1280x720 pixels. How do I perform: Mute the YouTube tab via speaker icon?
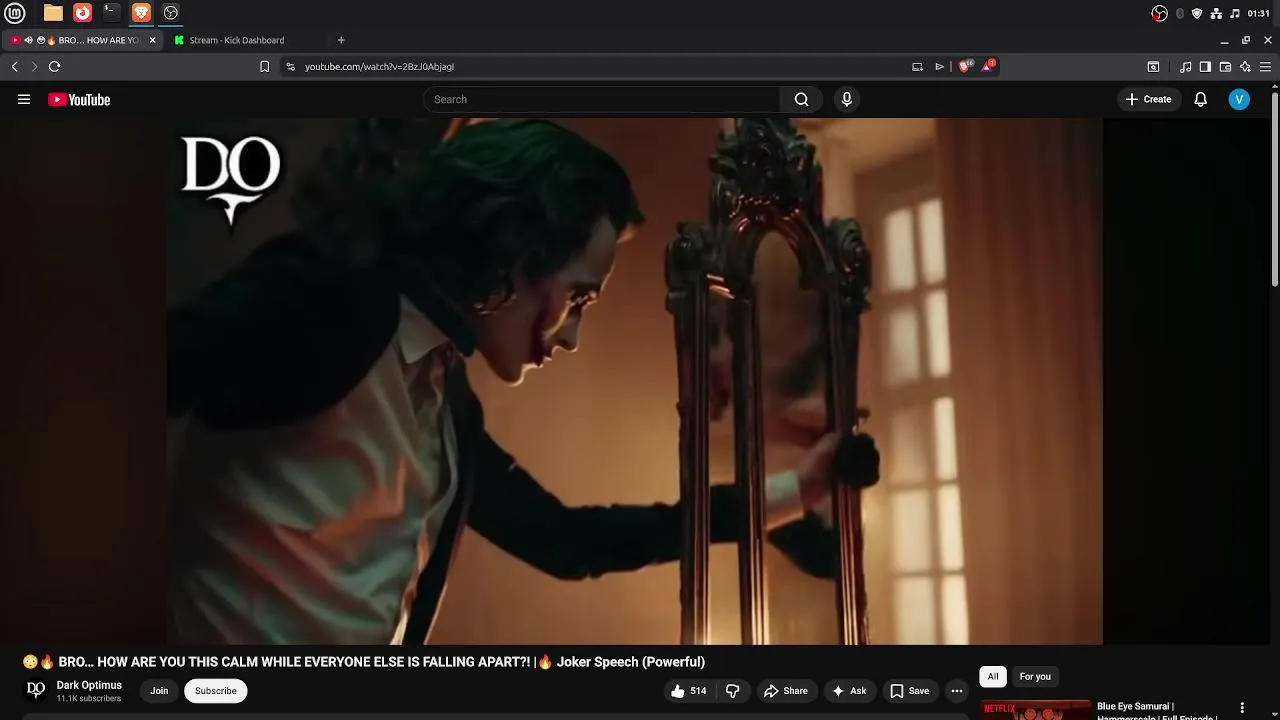tap(28, 40)
